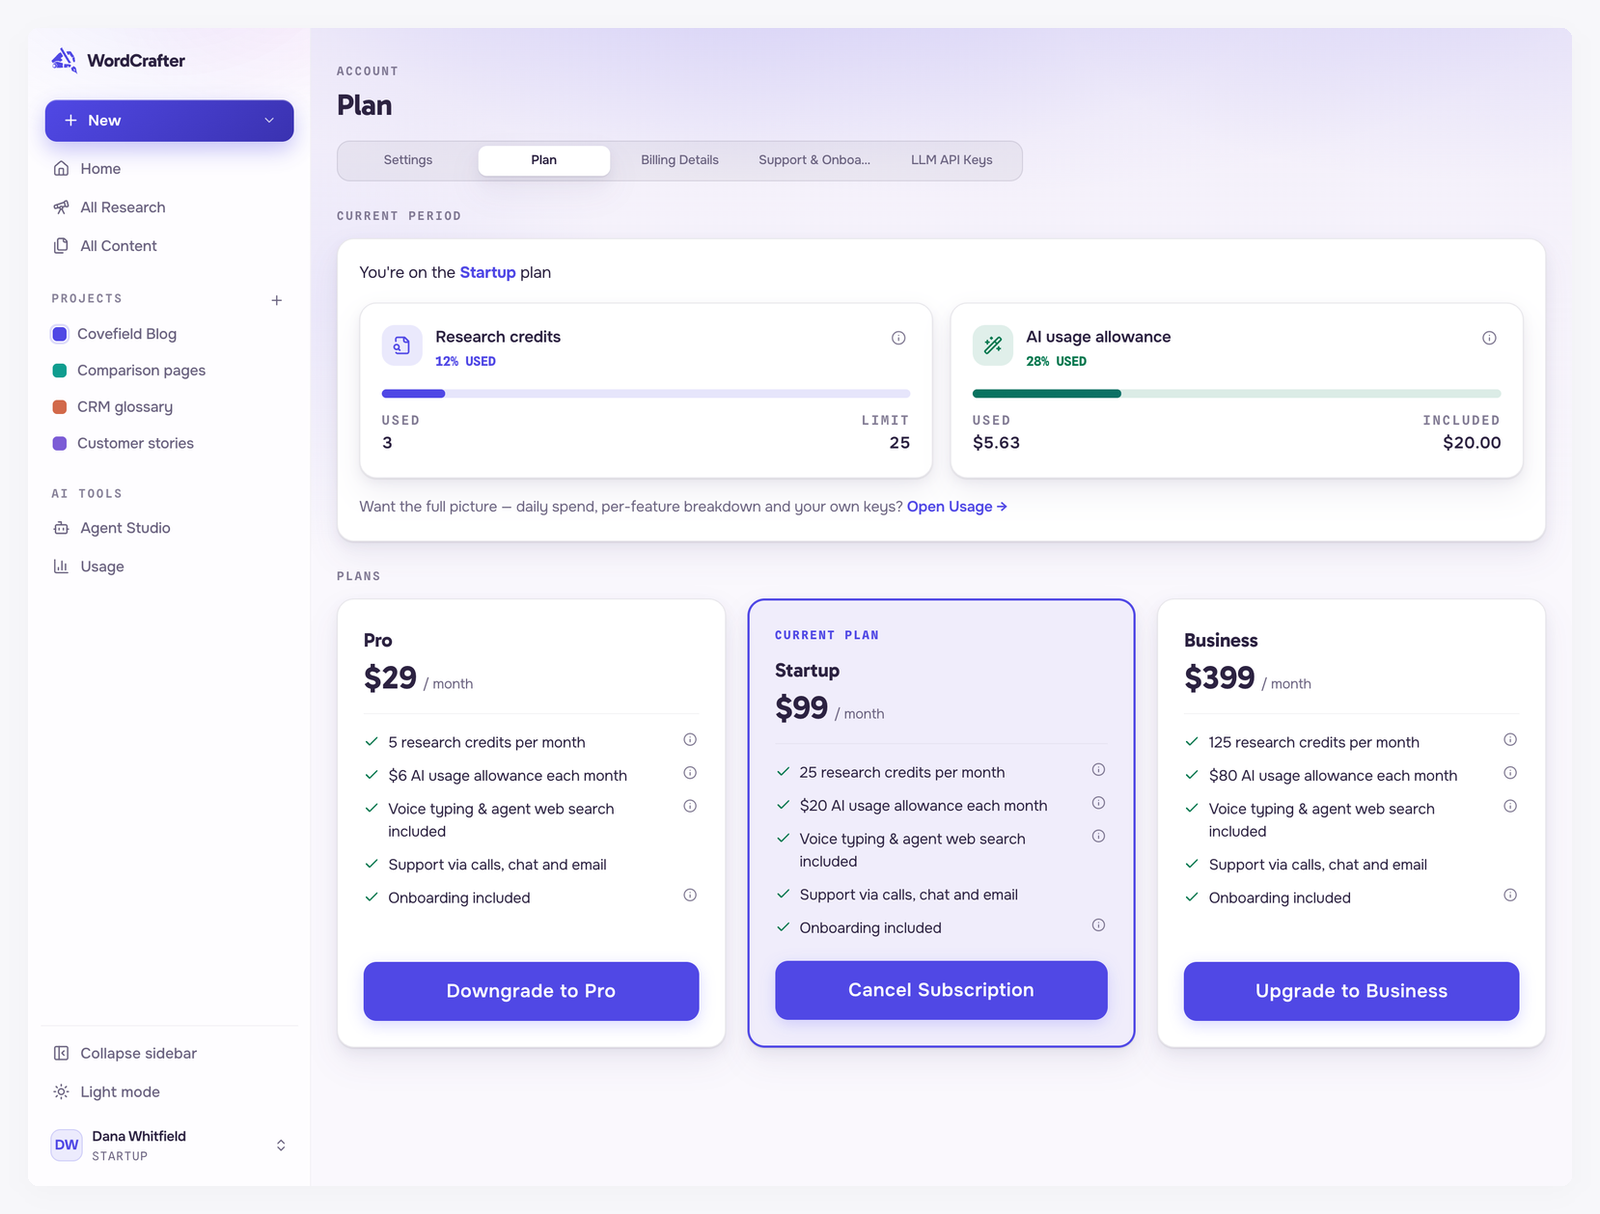Click info icon for Pro 5 research credits
The image size is (1600, 1214).
pyautogui.click(x=690, y=740)
